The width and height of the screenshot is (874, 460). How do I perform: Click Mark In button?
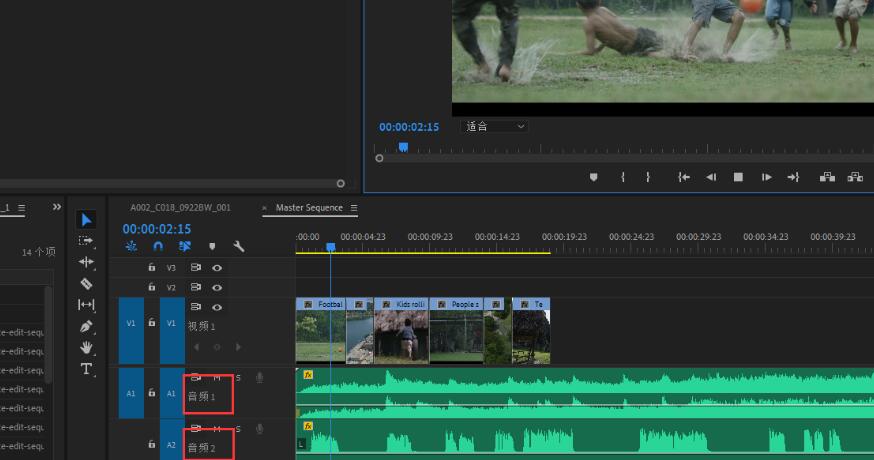coord(623,177)
